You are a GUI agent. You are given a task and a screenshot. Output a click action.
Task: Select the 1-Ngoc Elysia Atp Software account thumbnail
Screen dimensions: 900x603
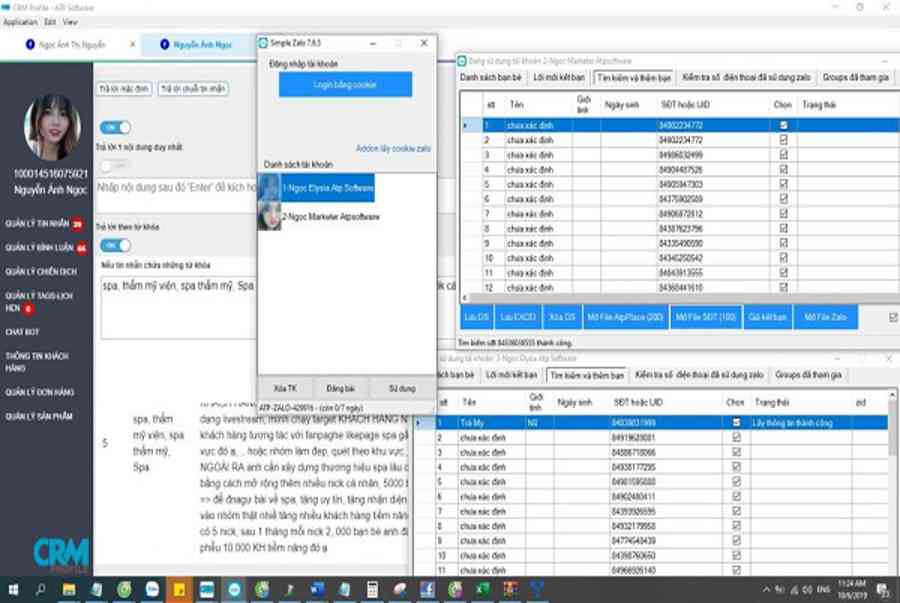268,187
